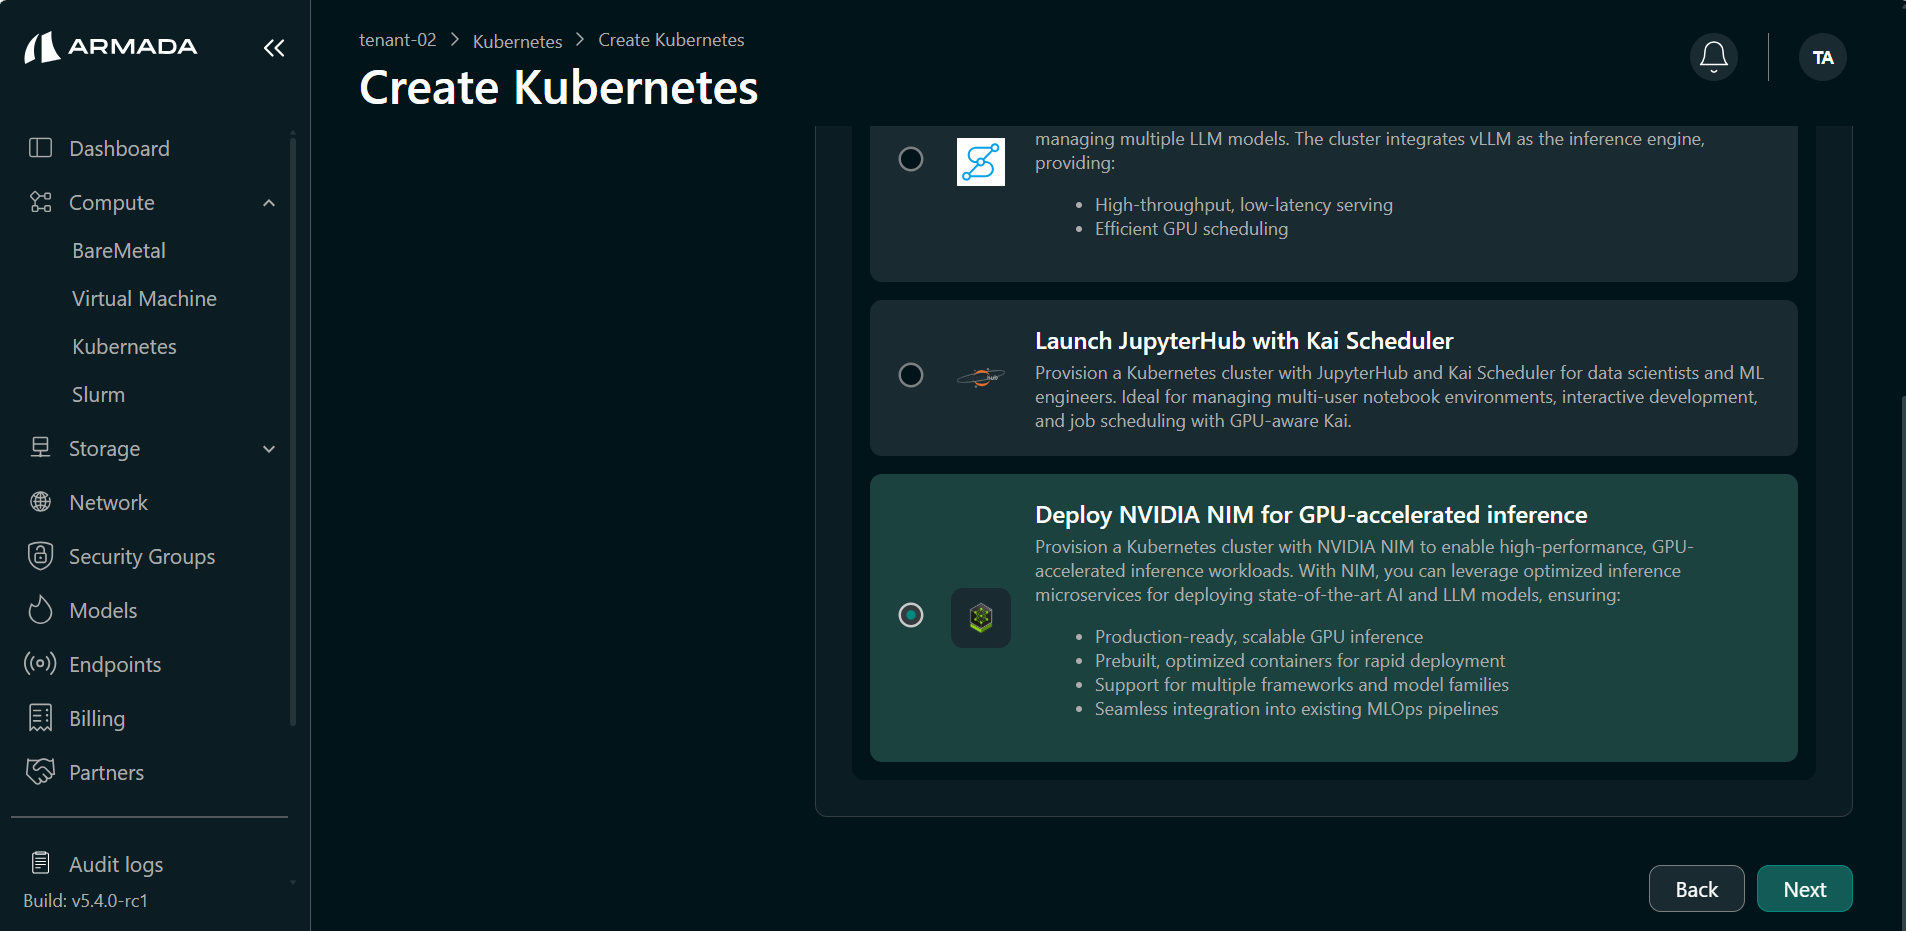This screenshot has height=931, width=1906.
Task: Click the 'Launch JupyterHub with Kai Scheduler' title
Action: coord(1244,341)
